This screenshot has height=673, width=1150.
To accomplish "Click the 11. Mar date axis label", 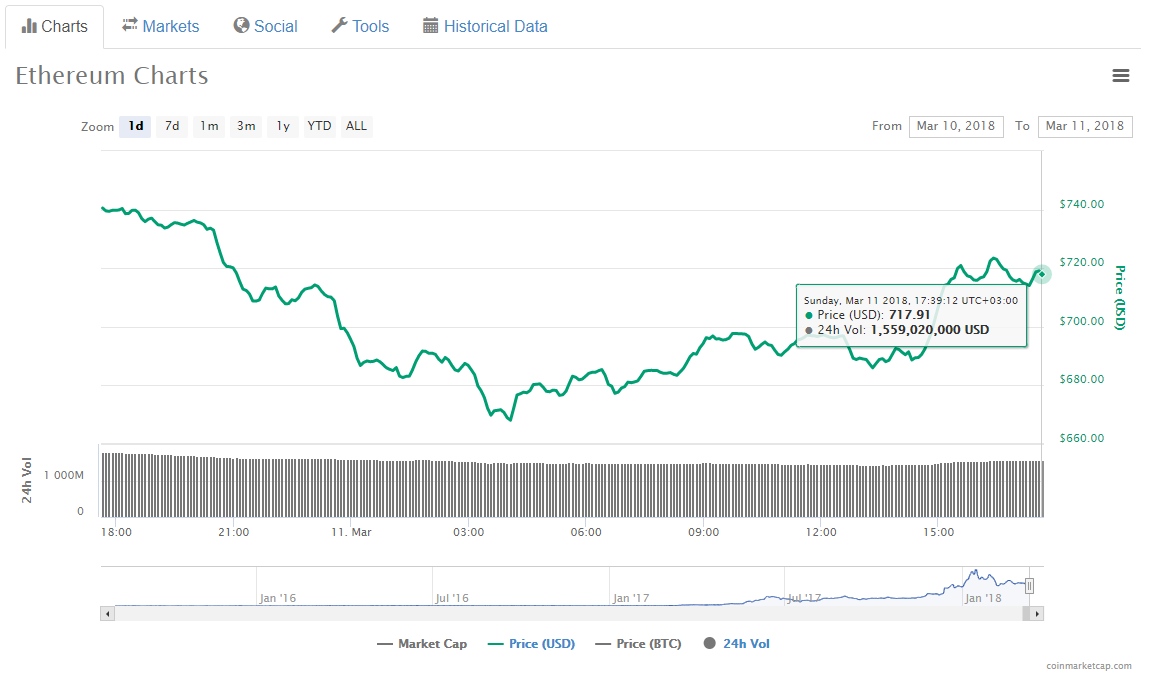I will [351, 532].
